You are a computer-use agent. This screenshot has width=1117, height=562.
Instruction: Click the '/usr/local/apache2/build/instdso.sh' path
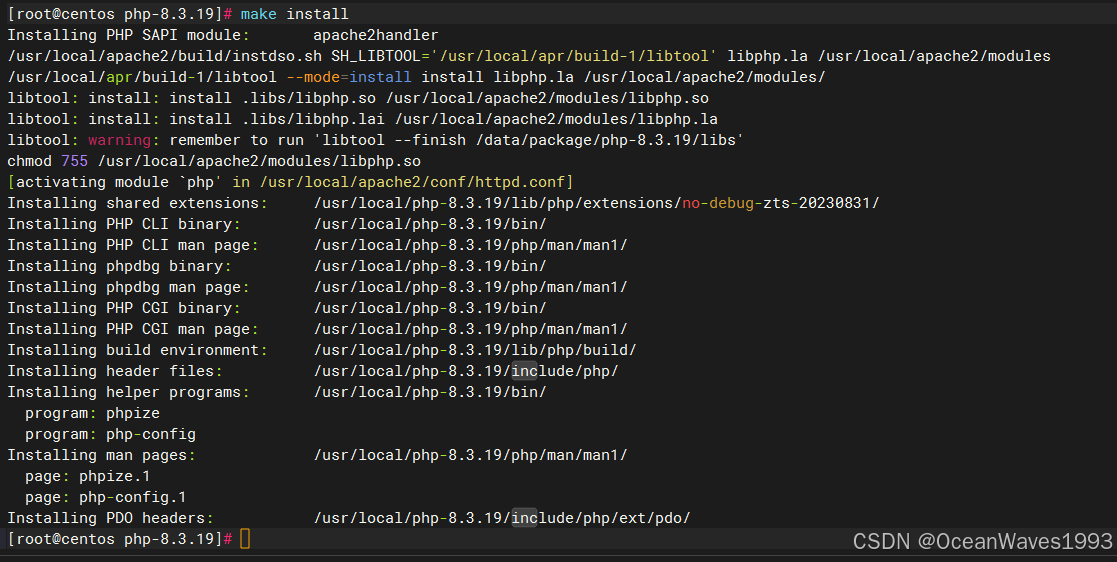pos(165,56)
